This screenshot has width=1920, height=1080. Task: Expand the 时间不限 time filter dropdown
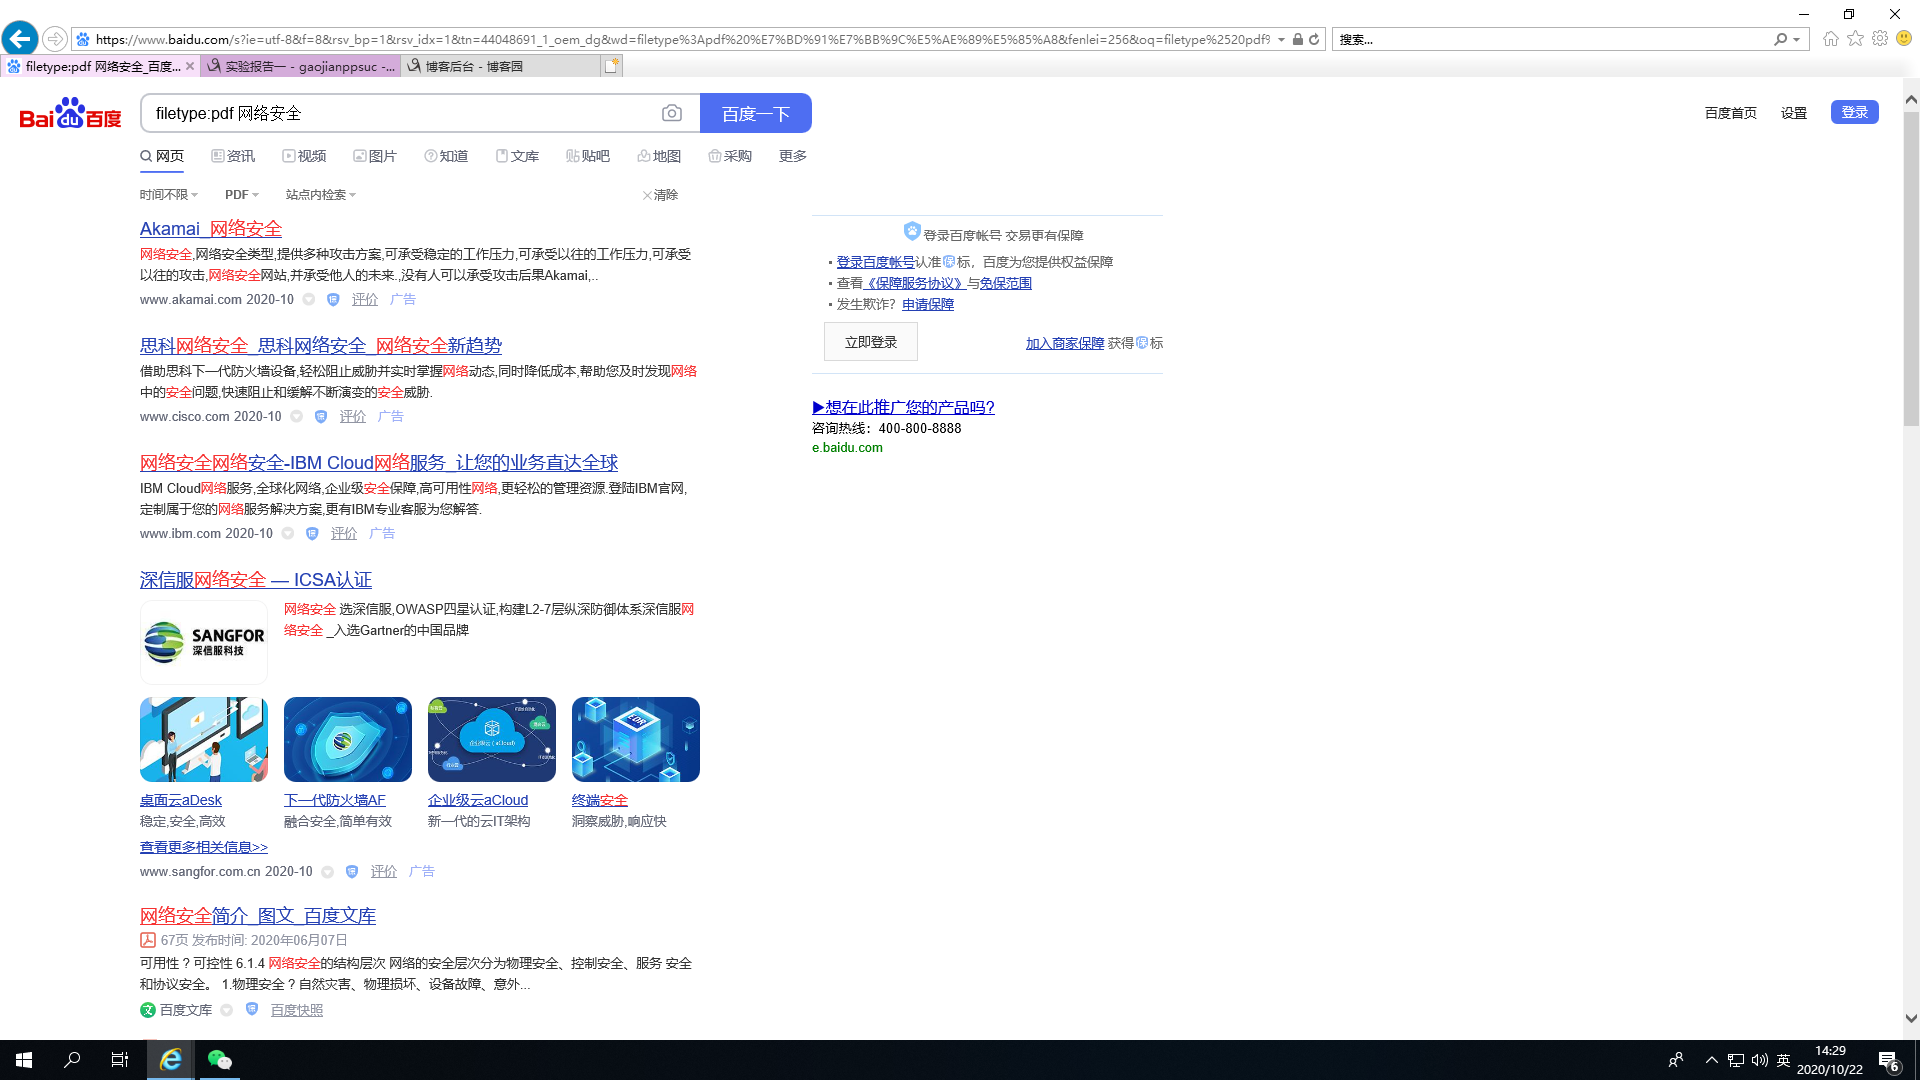(x=168, y=195)
